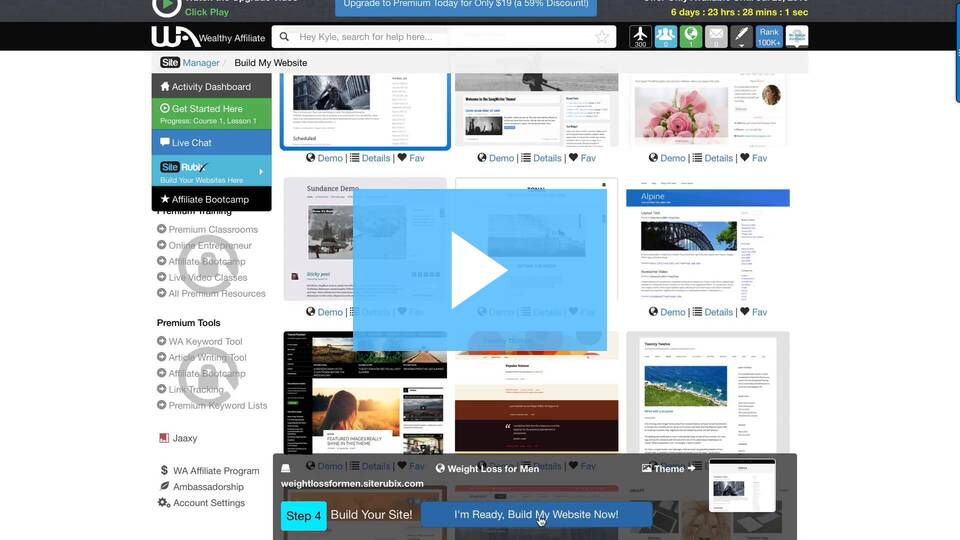This screenshot has height=540, width=960.
Task: Select the highlighted theme marked Scheduled
Action: pyautogui.click(x=365, y=110)
